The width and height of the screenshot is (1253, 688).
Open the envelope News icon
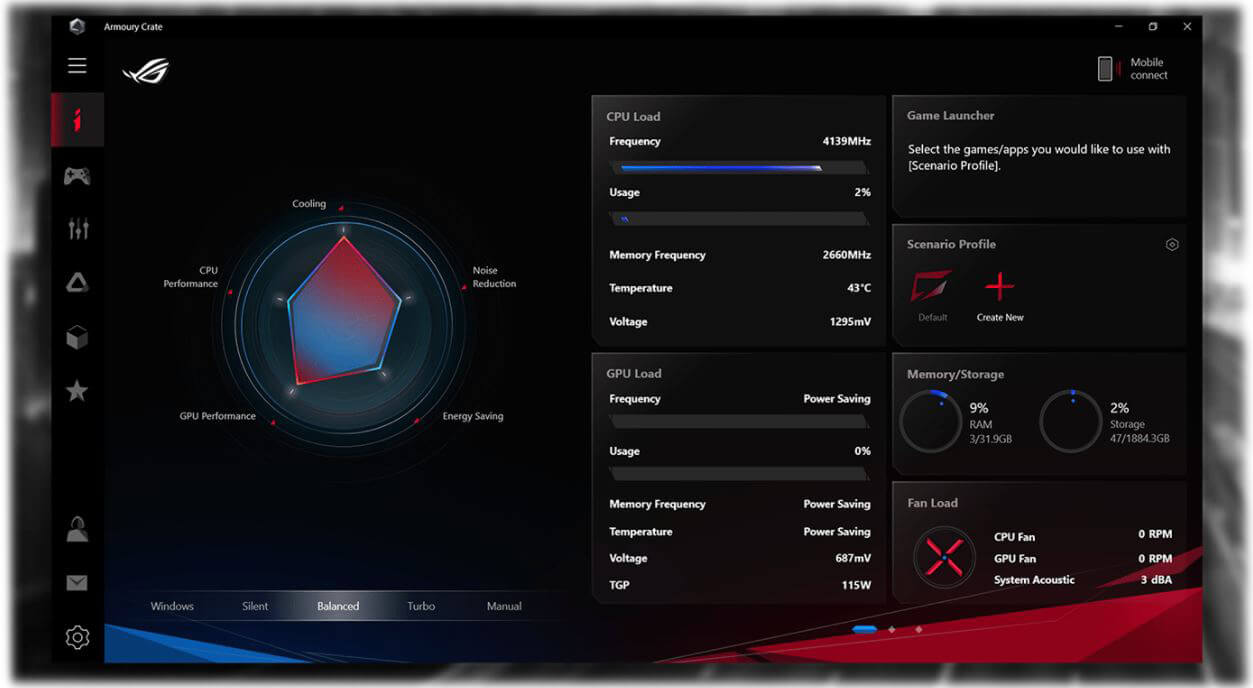pos(77,583)
